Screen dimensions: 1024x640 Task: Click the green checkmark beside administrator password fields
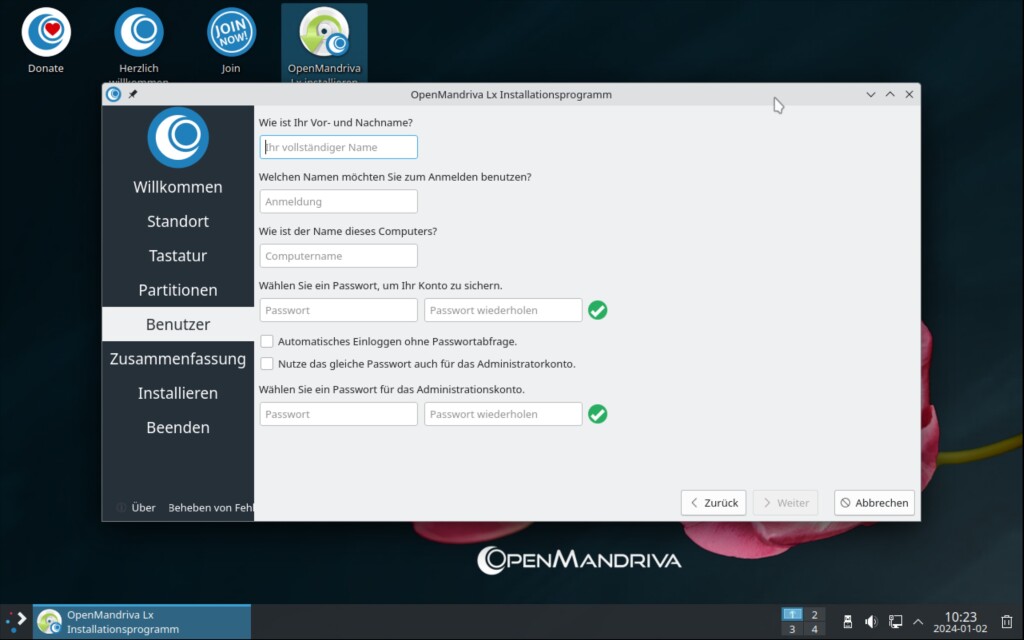(598, 414)
